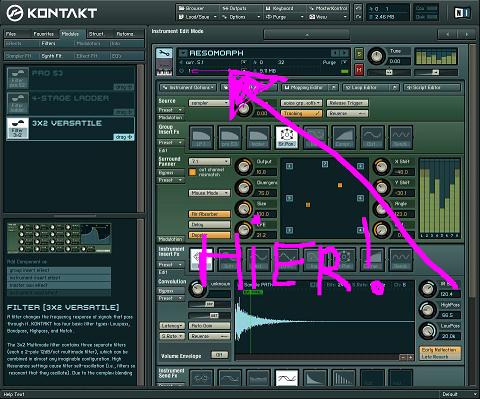Toggle the Auto Gain button
This screenshot has width=480, height=399.
pos(209,325)
